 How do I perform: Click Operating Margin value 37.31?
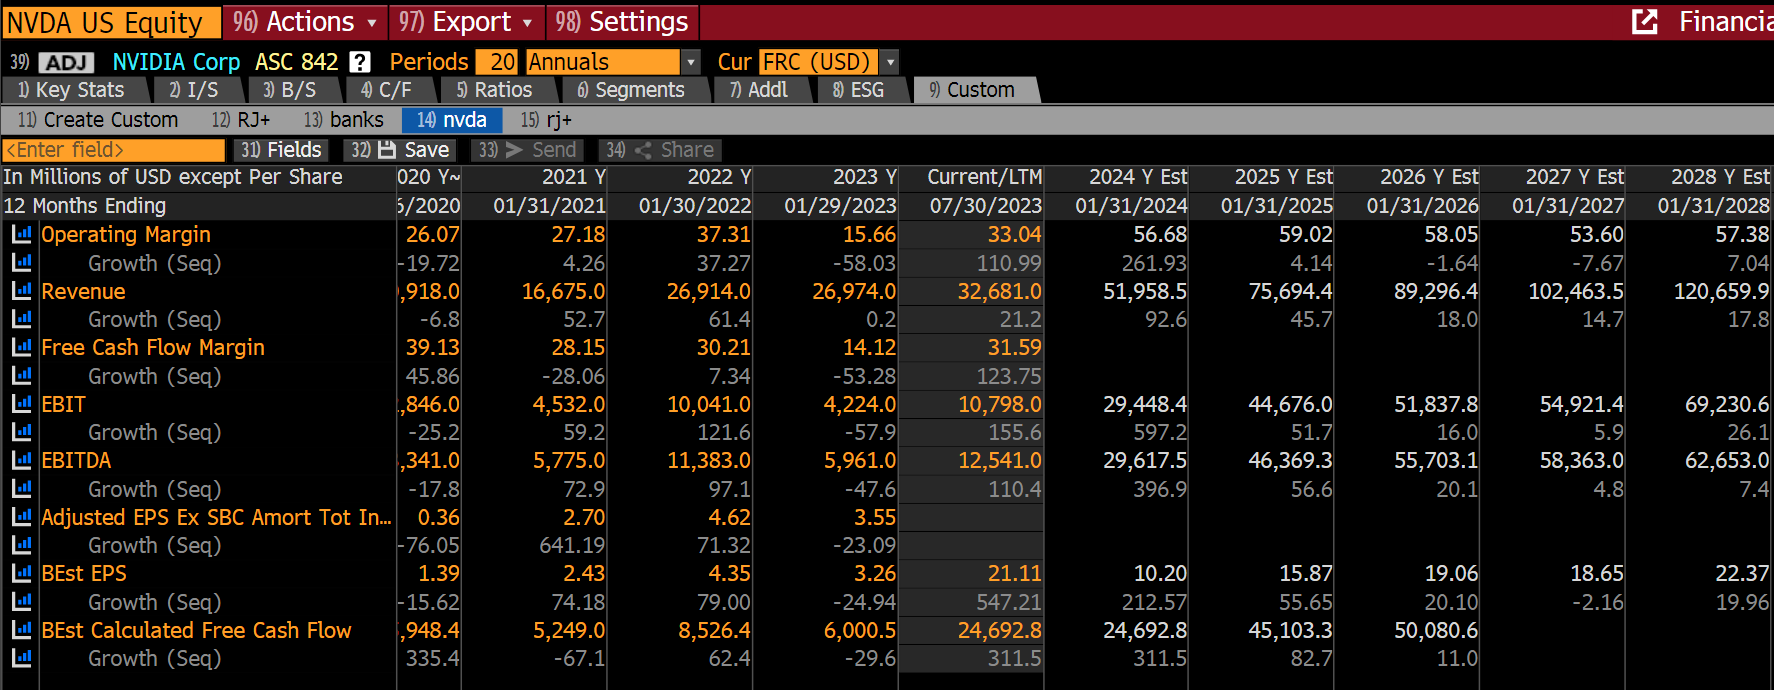pos(723,234)
